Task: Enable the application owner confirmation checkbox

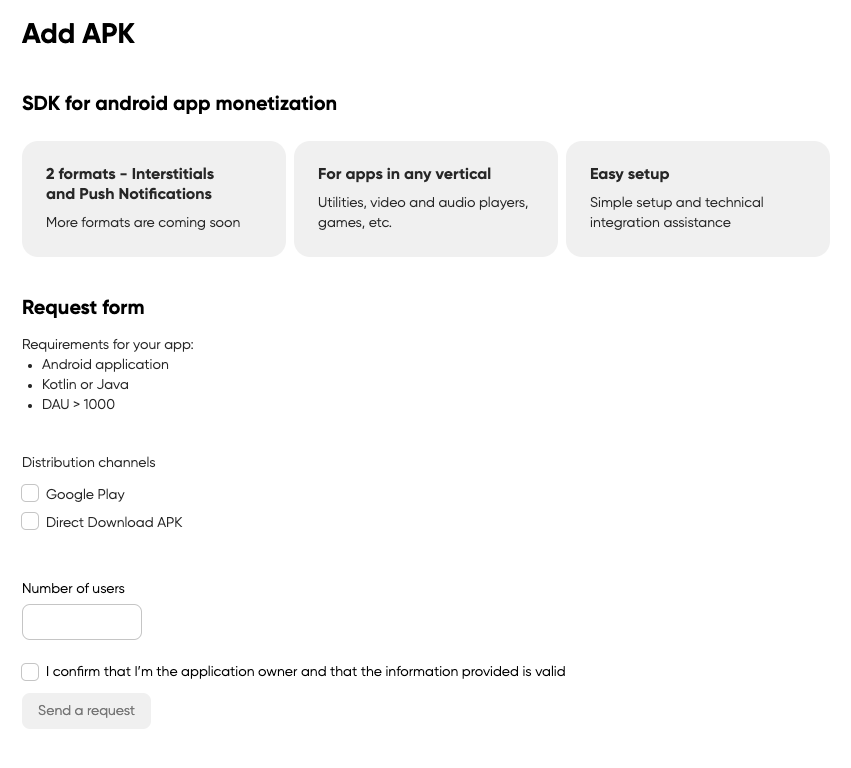Action: click(x=30, y=672)
